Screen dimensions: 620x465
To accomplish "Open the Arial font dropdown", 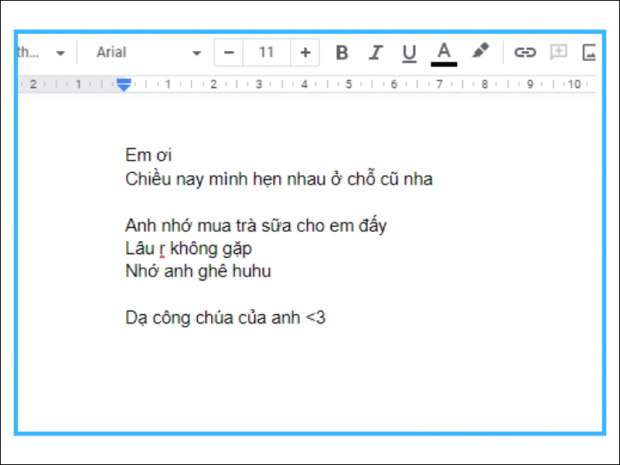I will coord(149,52).
